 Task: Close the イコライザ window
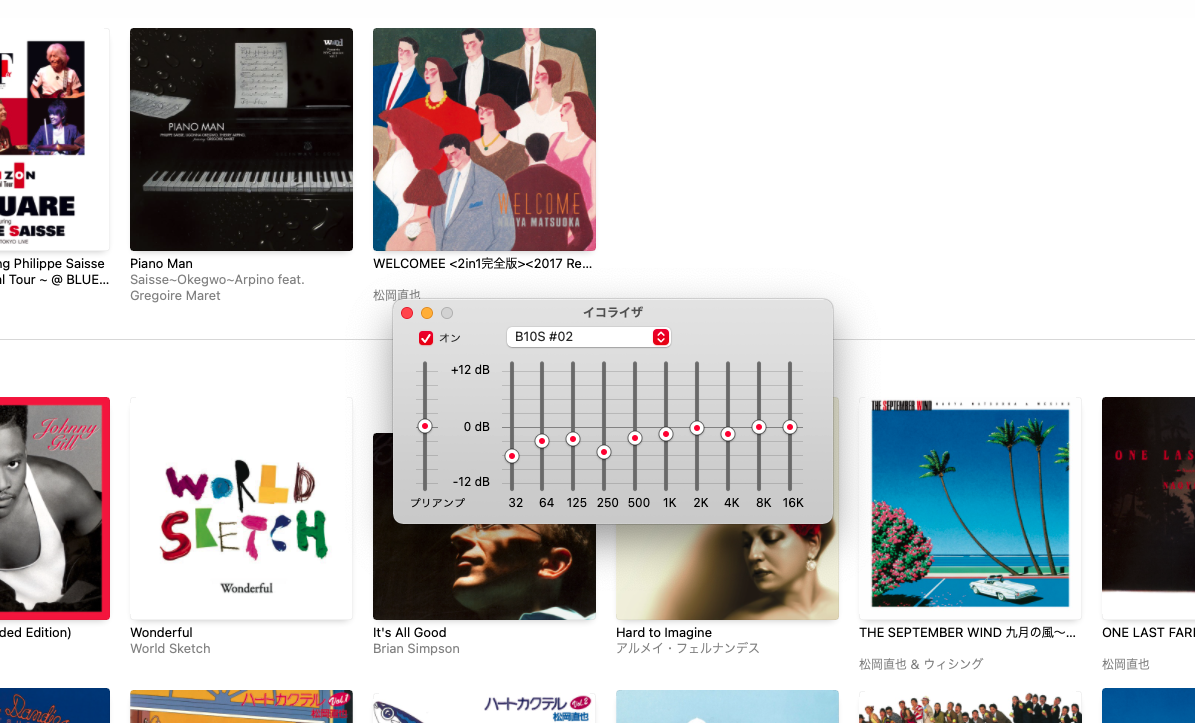407,313
